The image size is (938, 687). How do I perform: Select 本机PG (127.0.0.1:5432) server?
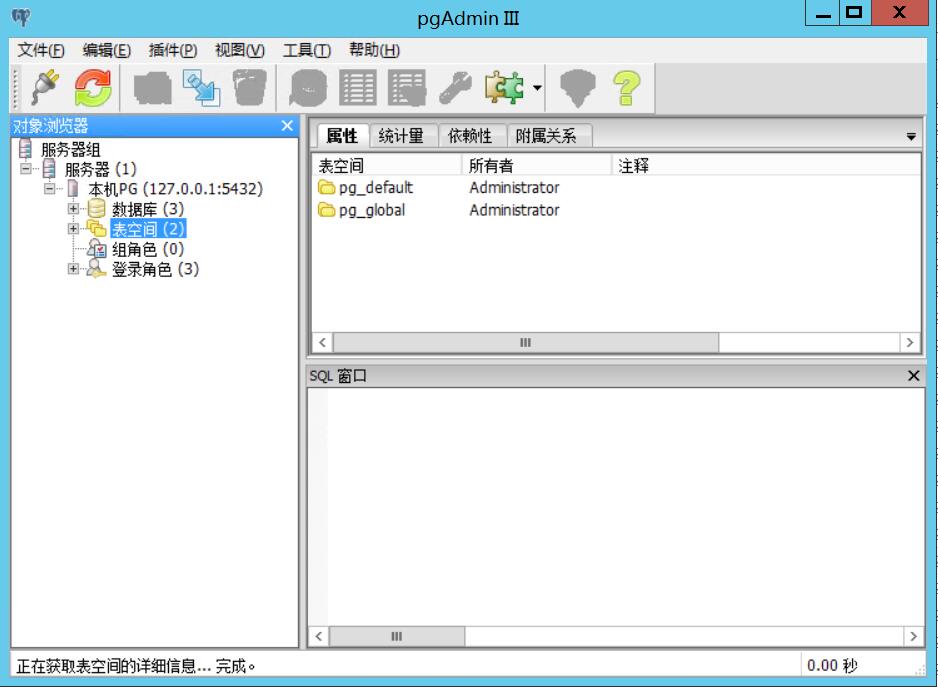[x=175, y=189]
